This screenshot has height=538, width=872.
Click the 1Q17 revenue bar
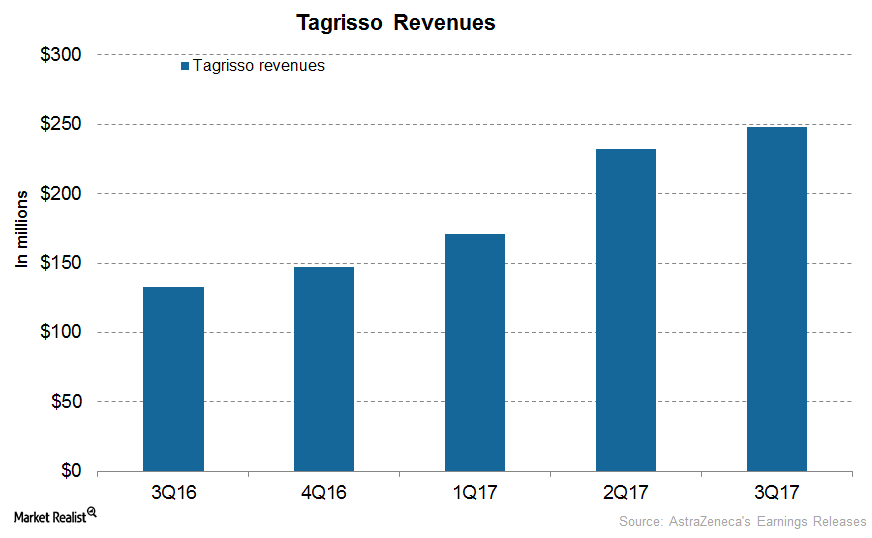coord(475,353)
